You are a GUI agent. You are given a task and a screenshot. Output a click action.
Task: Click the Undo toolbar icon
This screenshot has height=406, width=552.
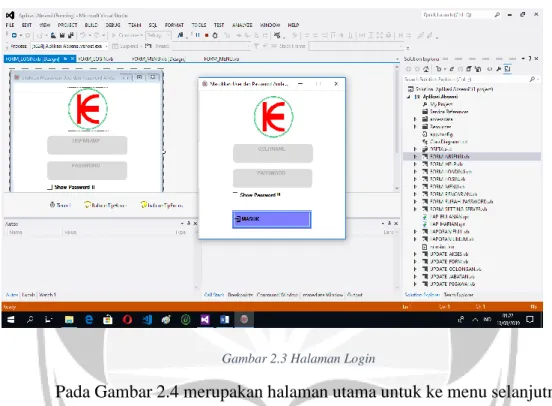click(x=83, y=35)
